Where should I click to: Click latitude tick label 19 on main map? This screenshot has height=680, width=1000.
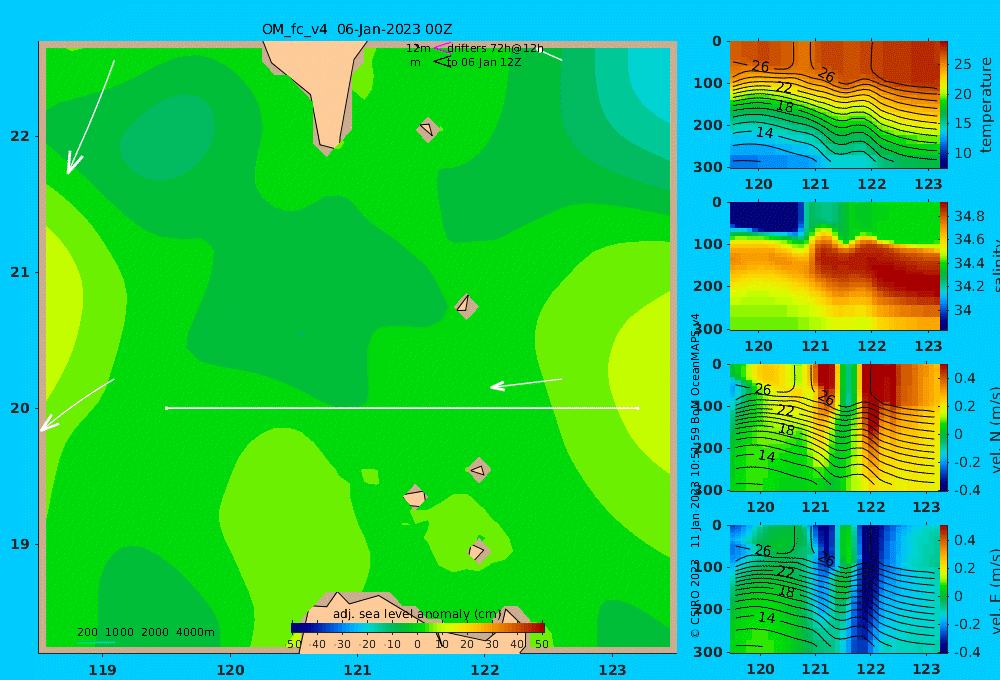(20, 544)
